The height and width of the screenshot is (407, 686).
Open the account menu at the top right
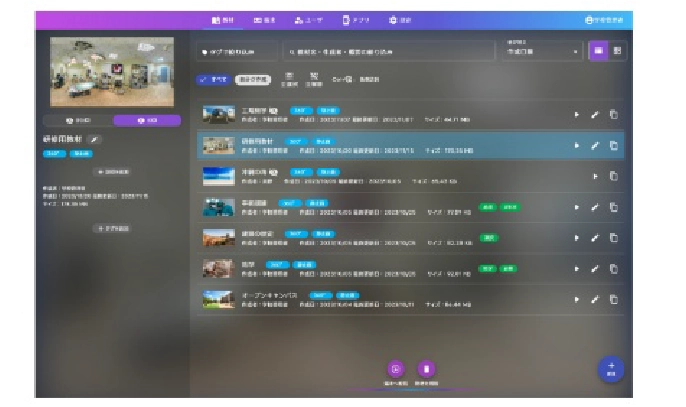pyautogui.click(x=604, y=20)
